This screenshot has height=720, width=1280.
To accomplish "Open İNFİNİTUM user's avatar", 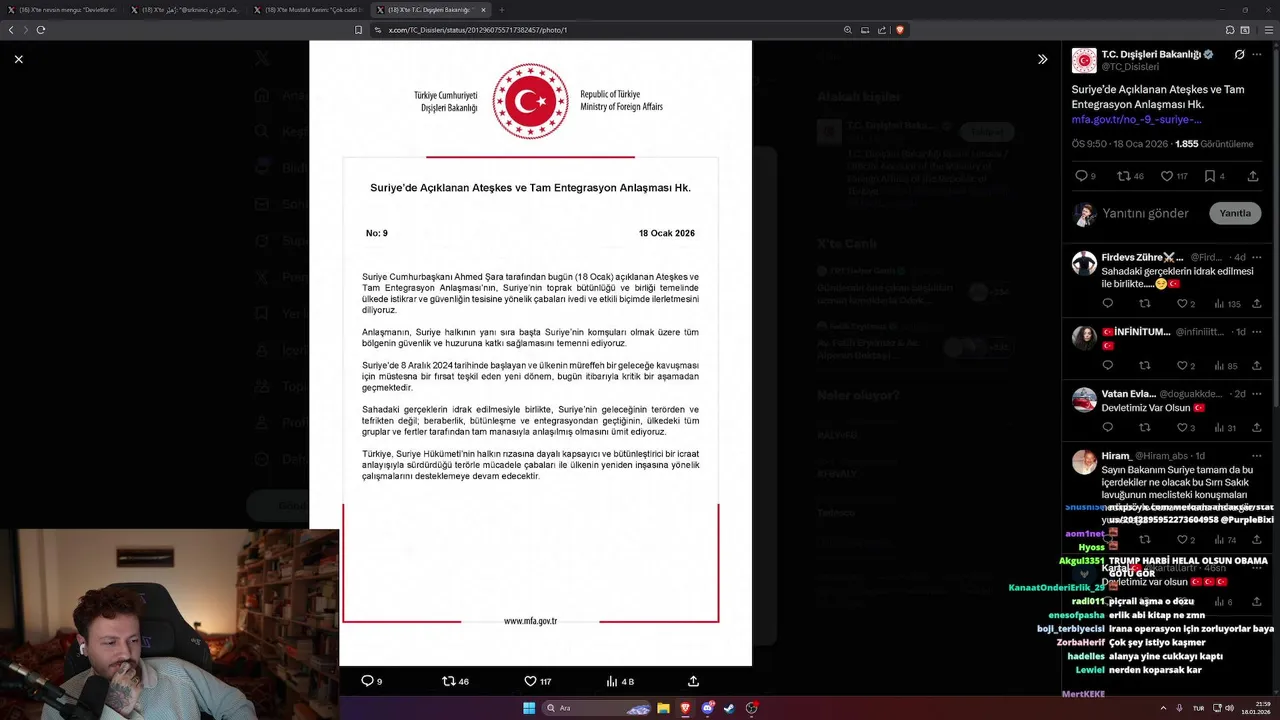I will 1084,337.
